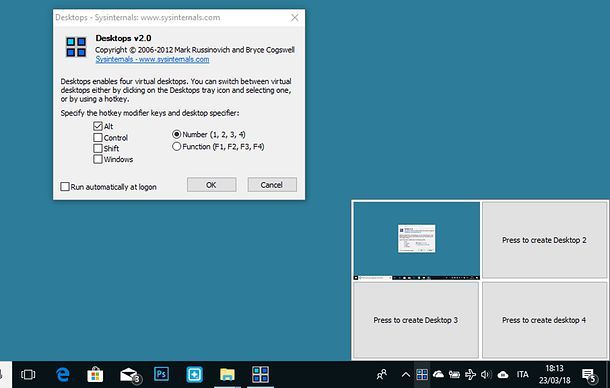610x388 pixels.
Task: Click the Desktops tray icon
Action: click(x=422, y=374)
